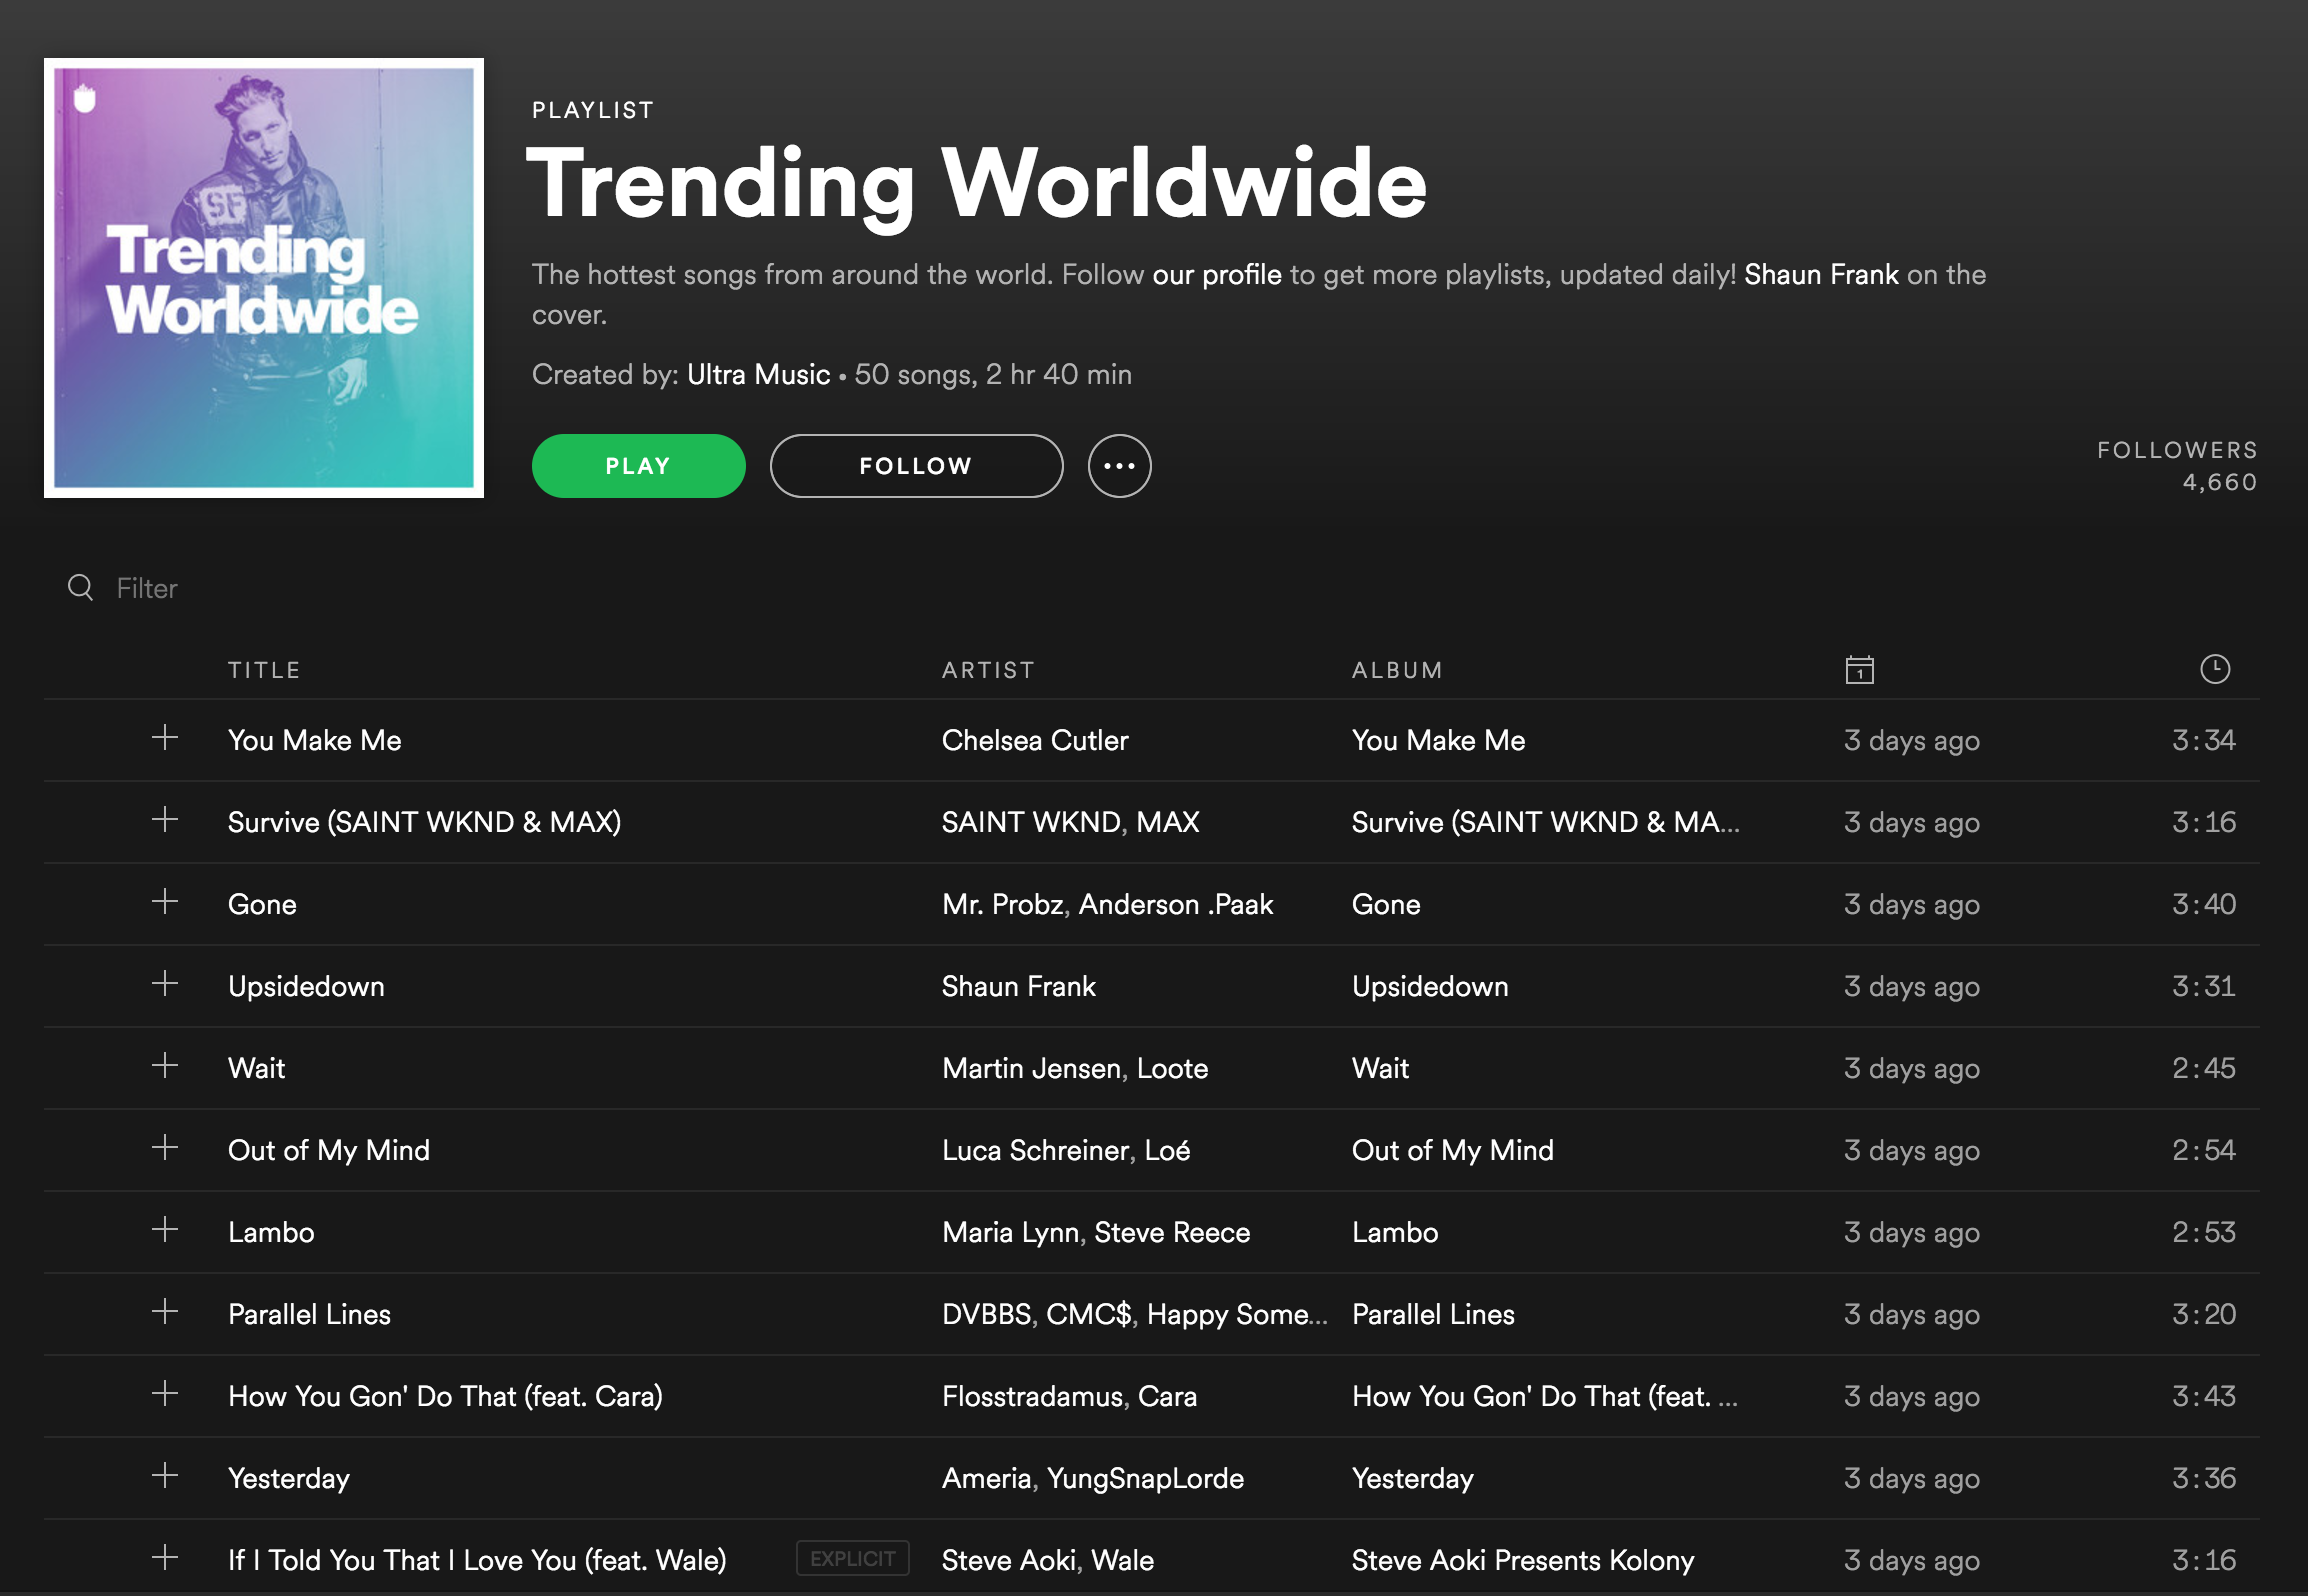Open artist Steve Reece

tap(1172, 1233)
